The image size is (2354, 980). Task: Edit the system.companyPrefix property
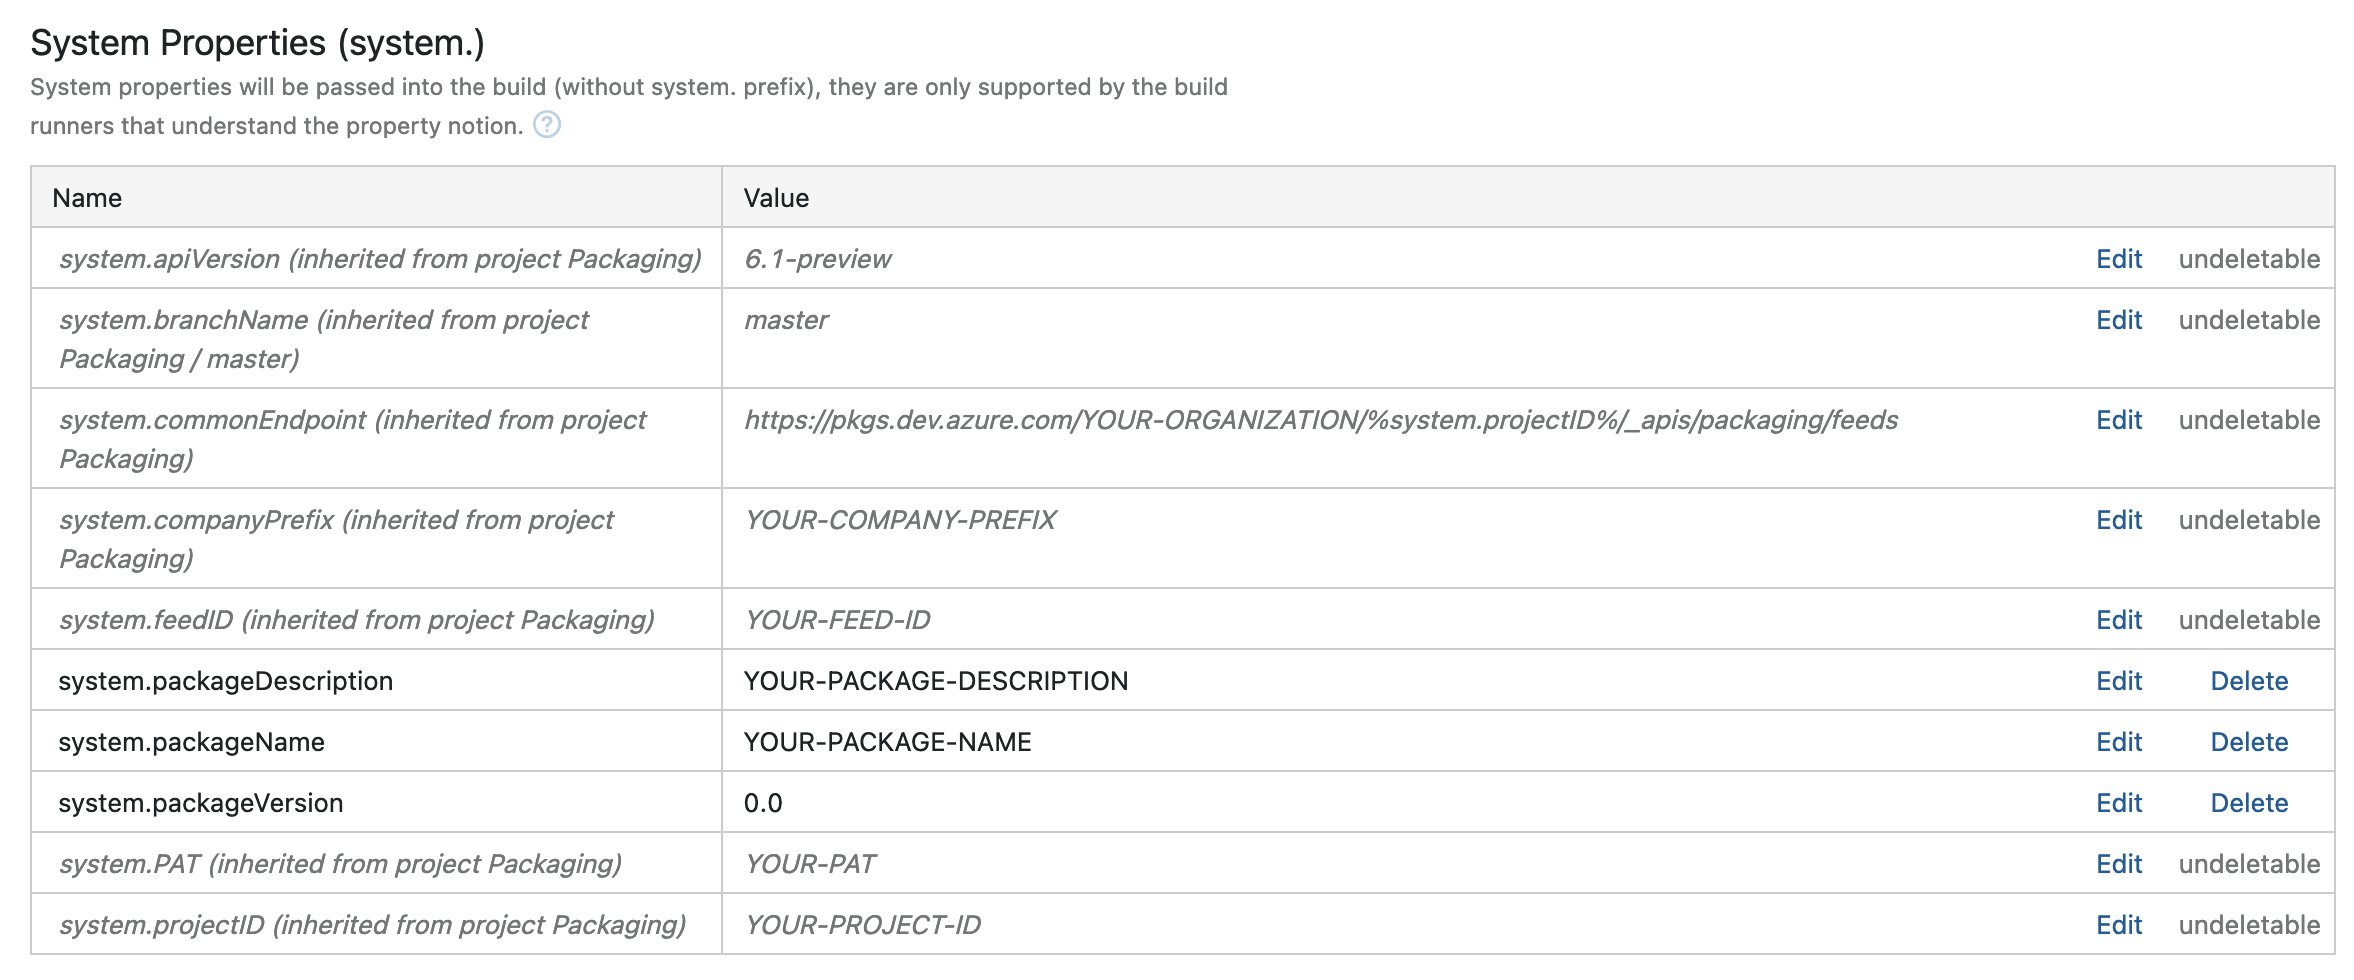[x=2119, y=520]
